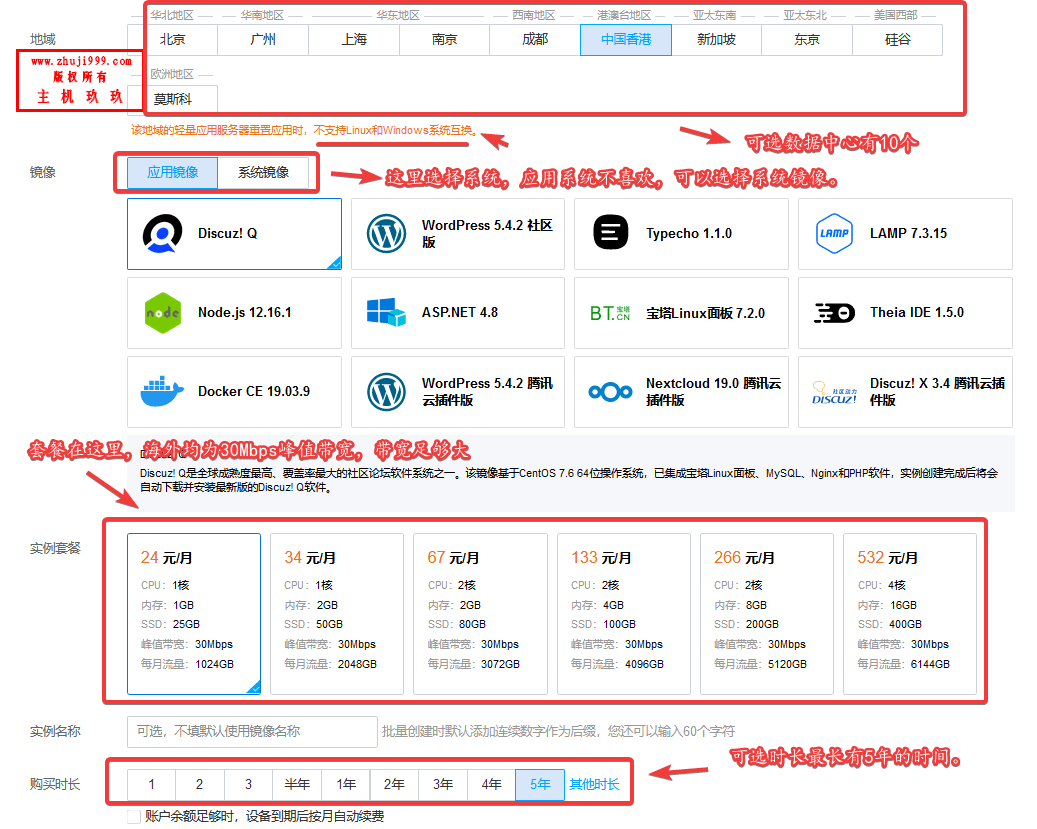Screen dimensions: 1037x829
Task: Click the Node.js green hexagon icon
Action: 162,313
